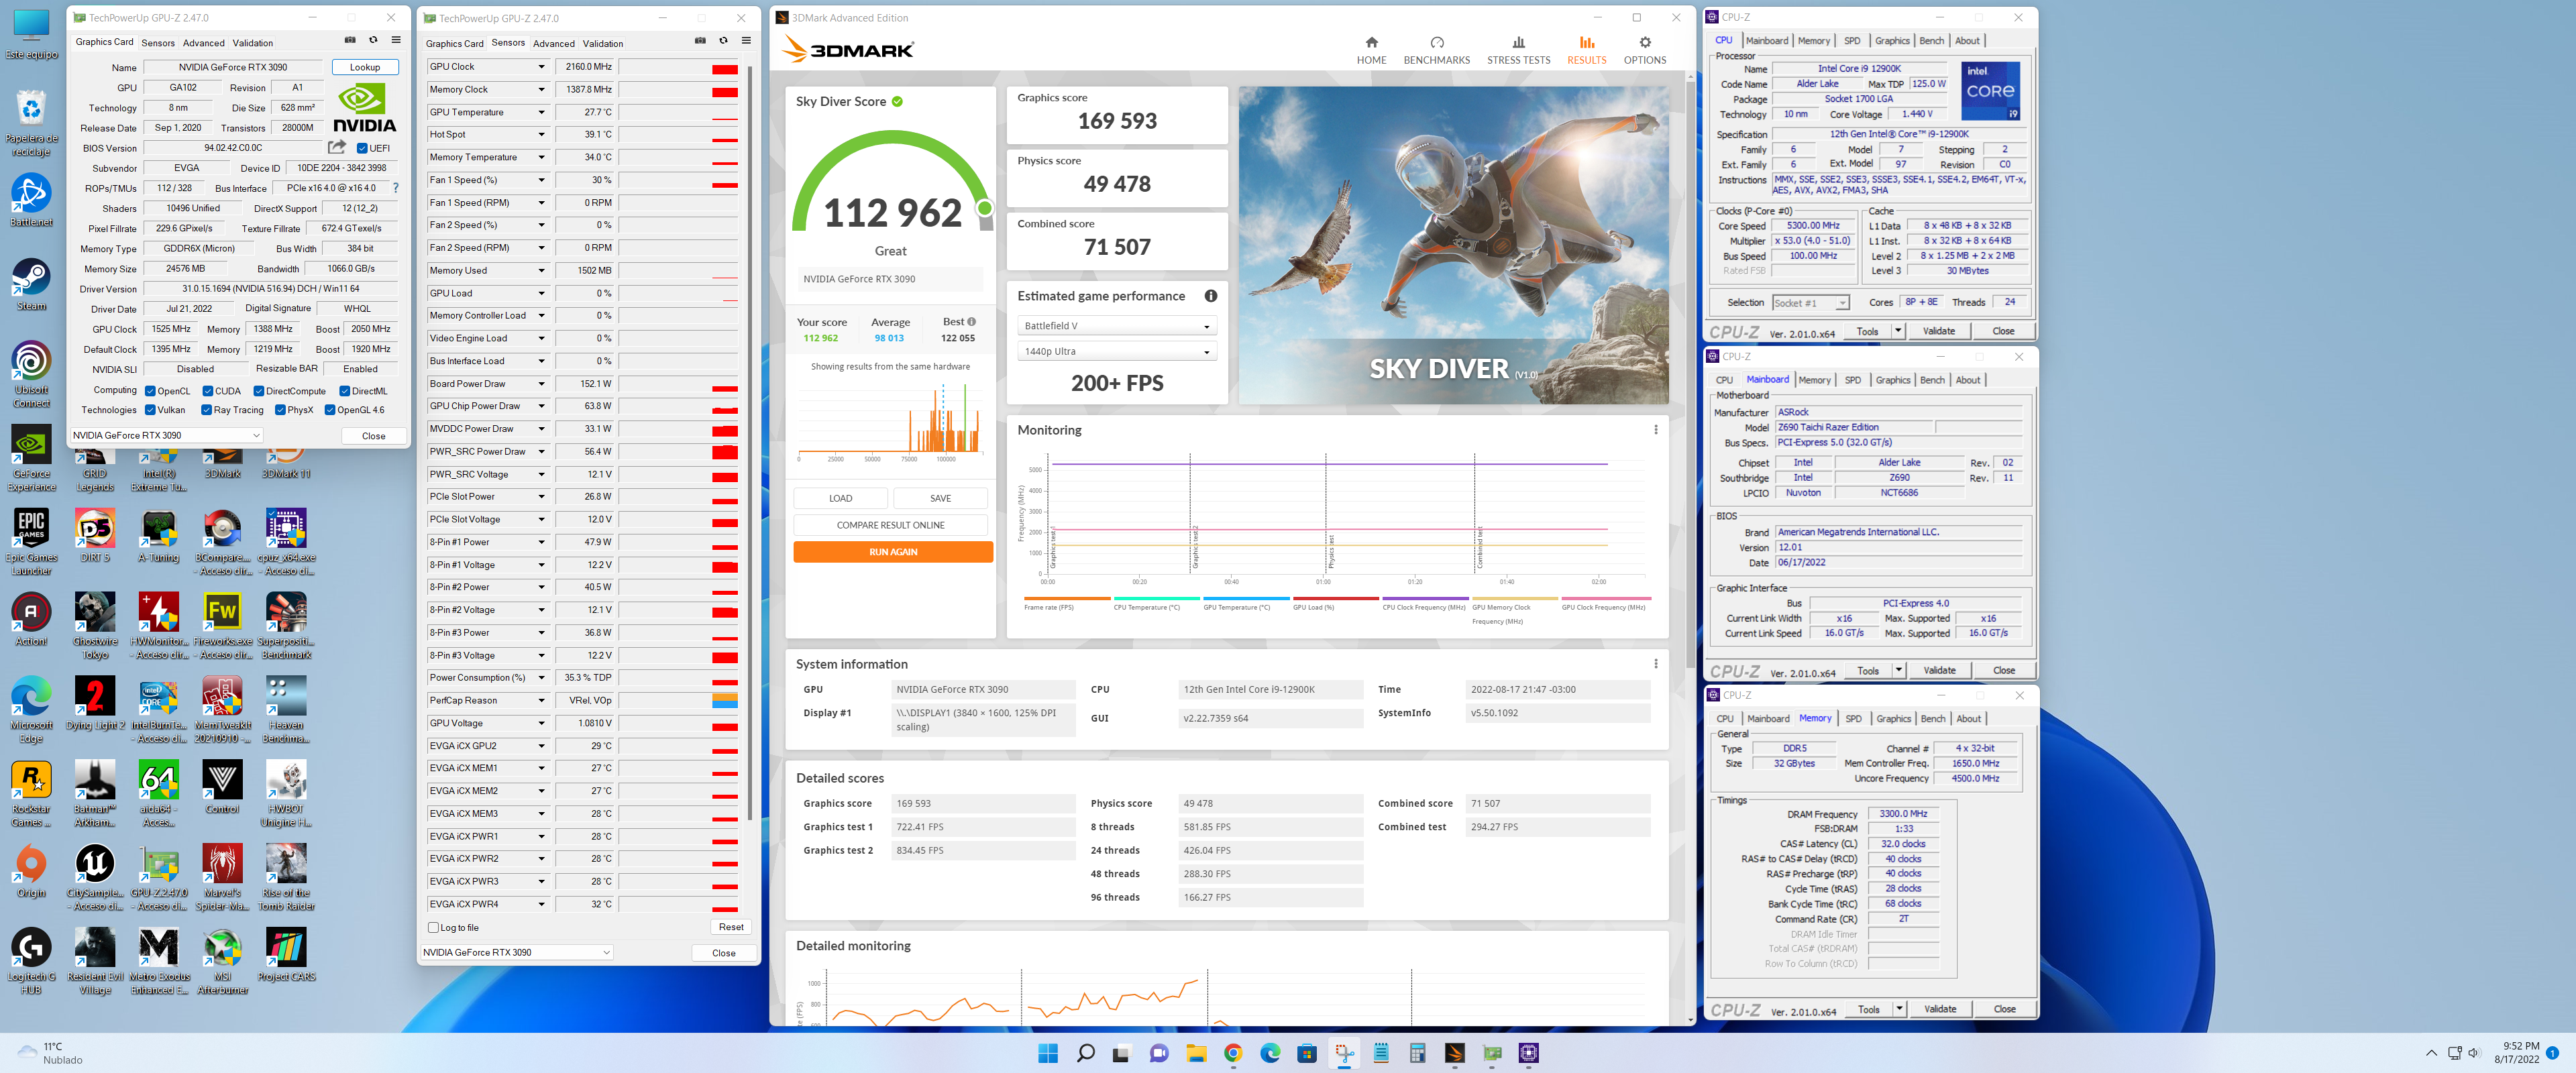The width and height of the screenshot is (2576, 1073).
Task: Switch to Advanced tab in GPU-Z Sensors window
Action: pyautogui.click(x=553, y=44)
